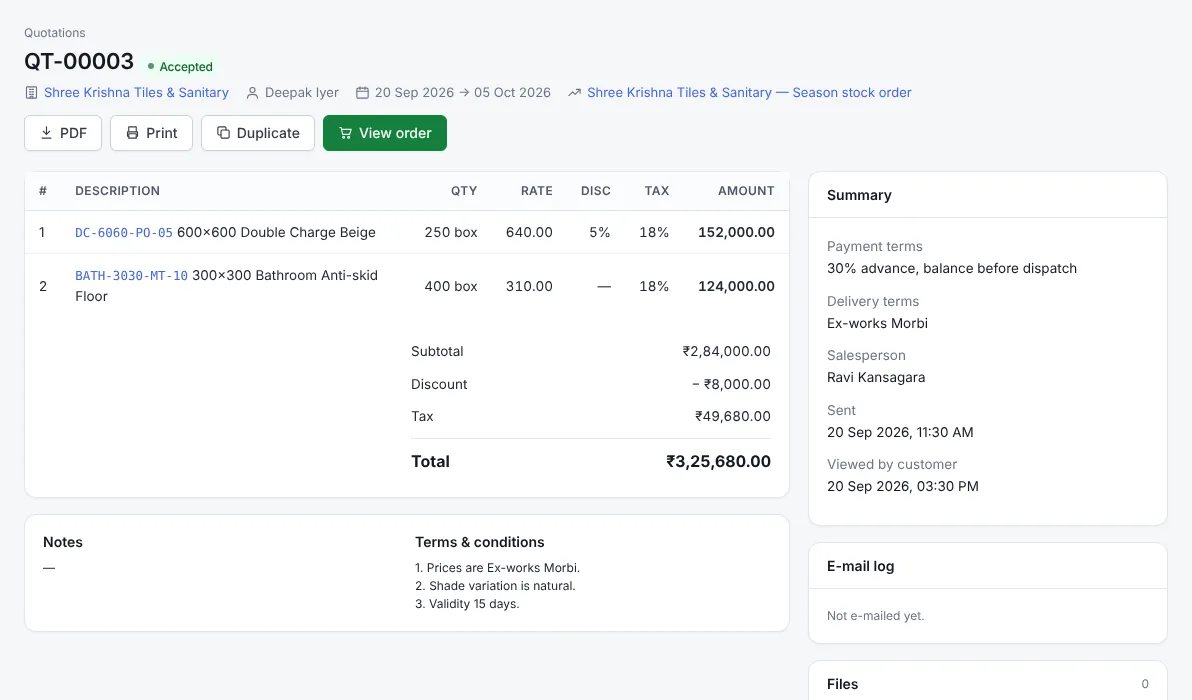Image resolution: width=1192 pixels, height=700 pixels.
Task: Click the Notes heading
Action: pos(62,542)
